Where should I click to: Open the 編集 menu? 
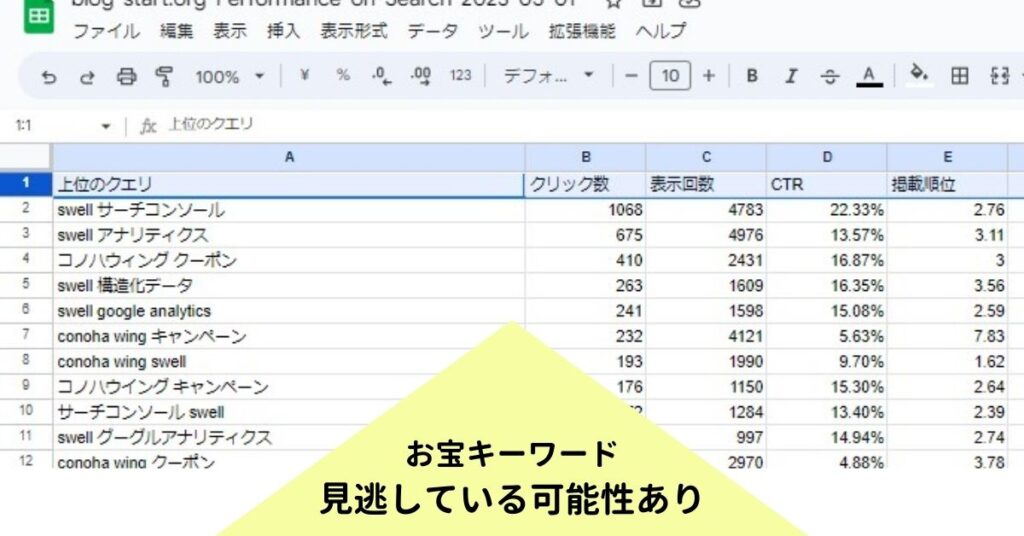[176, 31]
